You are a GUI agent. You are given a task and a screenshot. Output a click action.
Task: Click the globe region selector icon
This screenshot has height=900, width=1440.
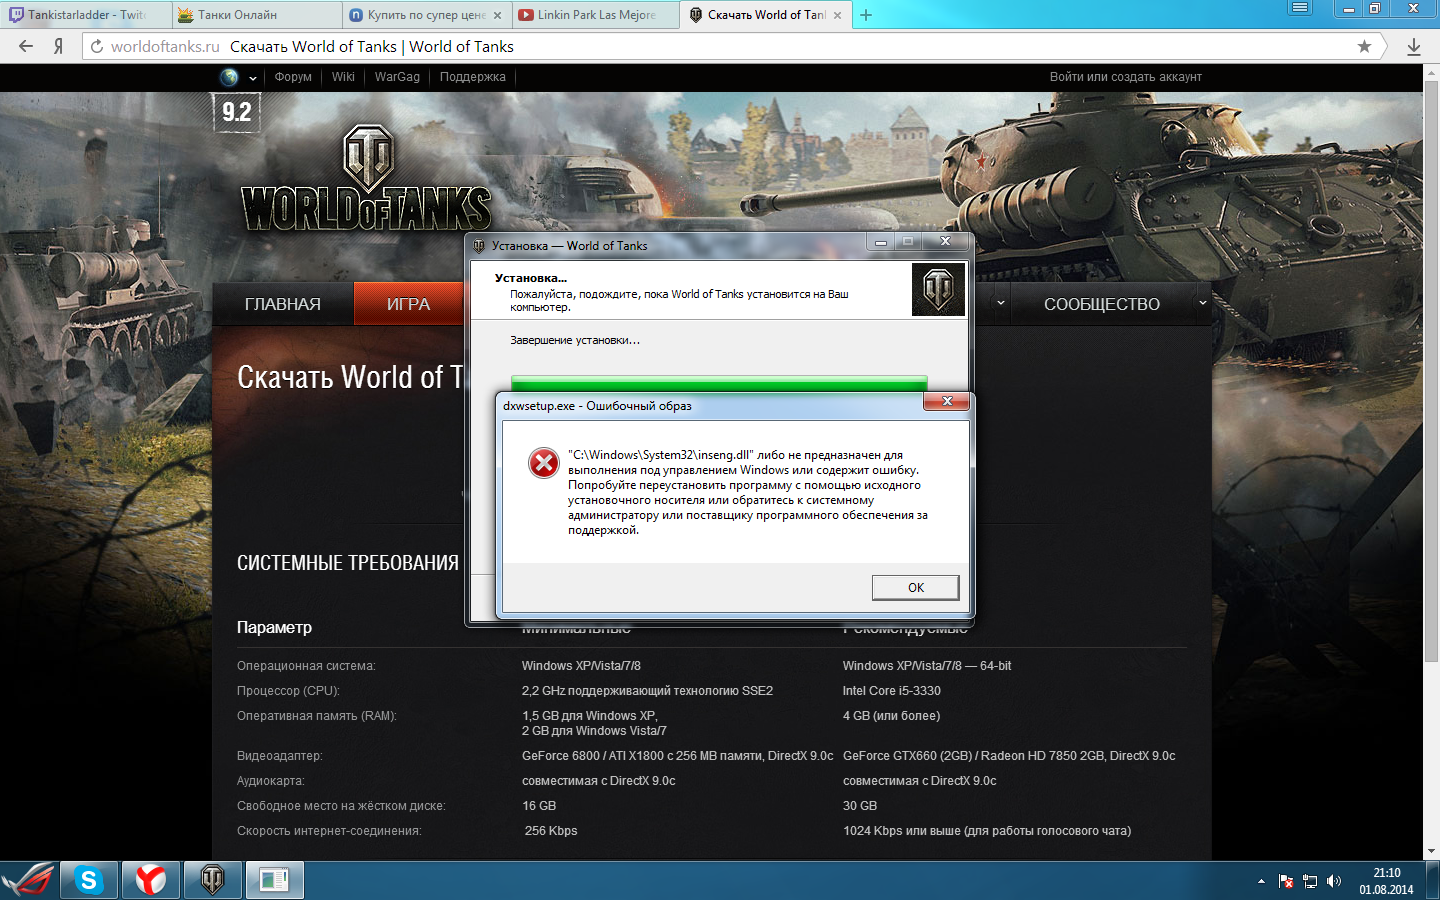pos(230,77)
